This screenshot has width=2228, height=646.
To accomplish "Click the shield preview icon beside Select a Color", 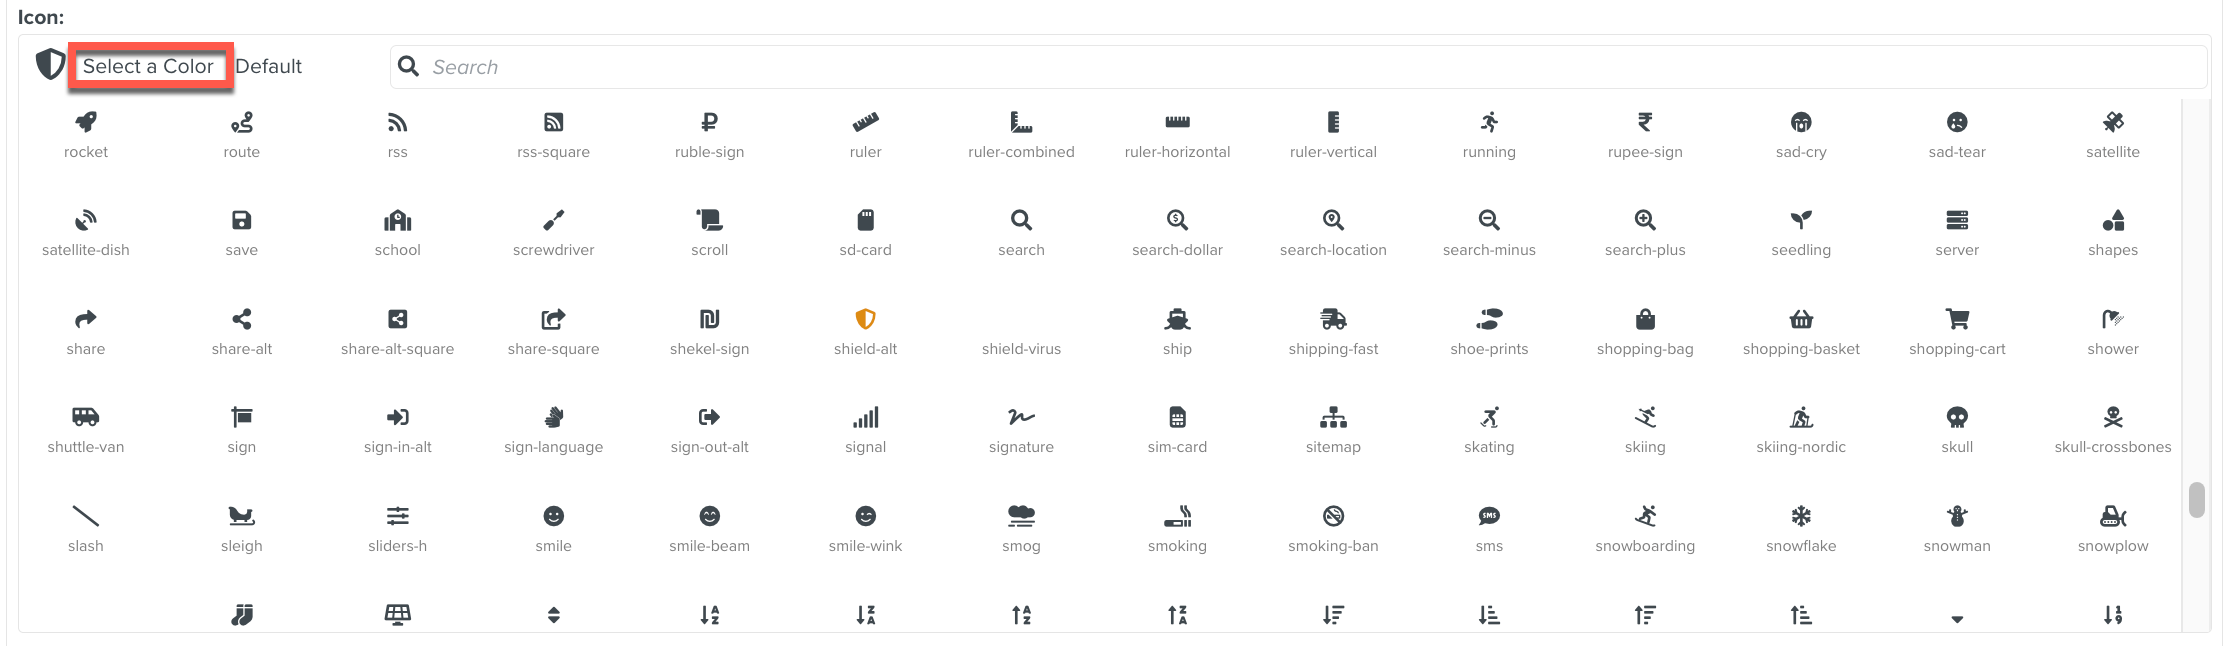I will (50, 65).
